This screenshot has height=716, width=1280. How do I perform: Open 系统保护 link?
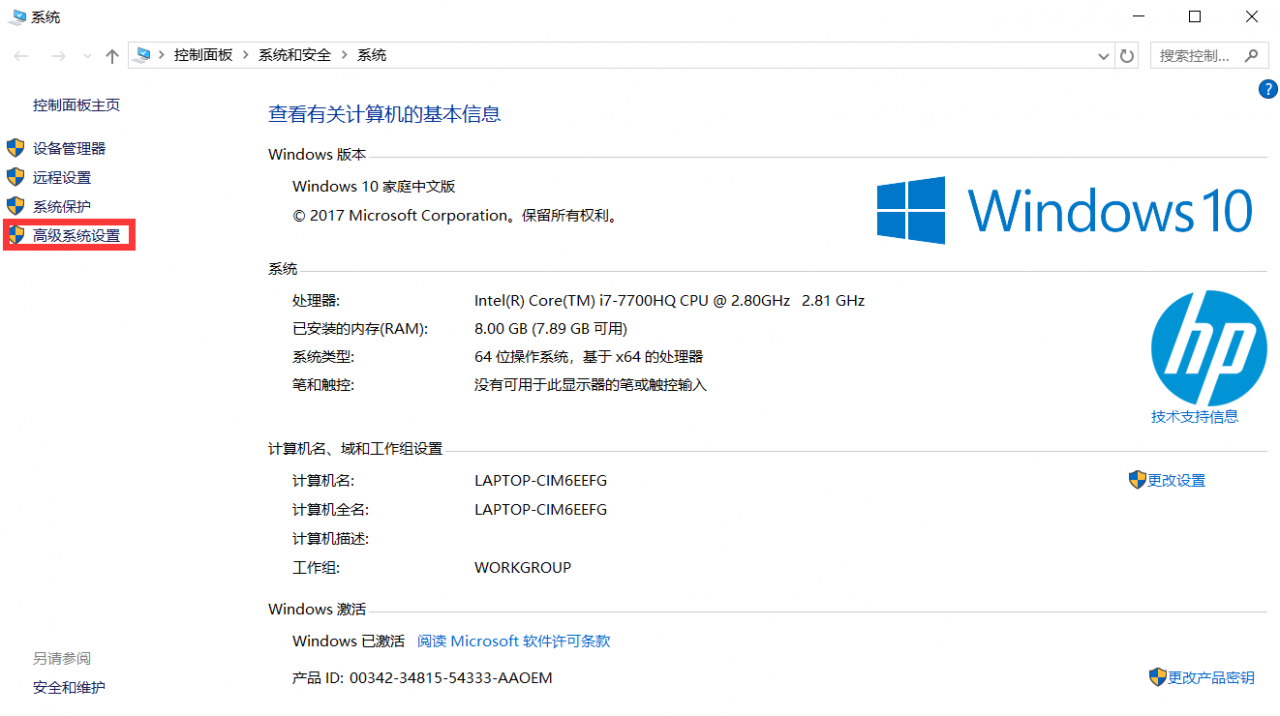62,206
